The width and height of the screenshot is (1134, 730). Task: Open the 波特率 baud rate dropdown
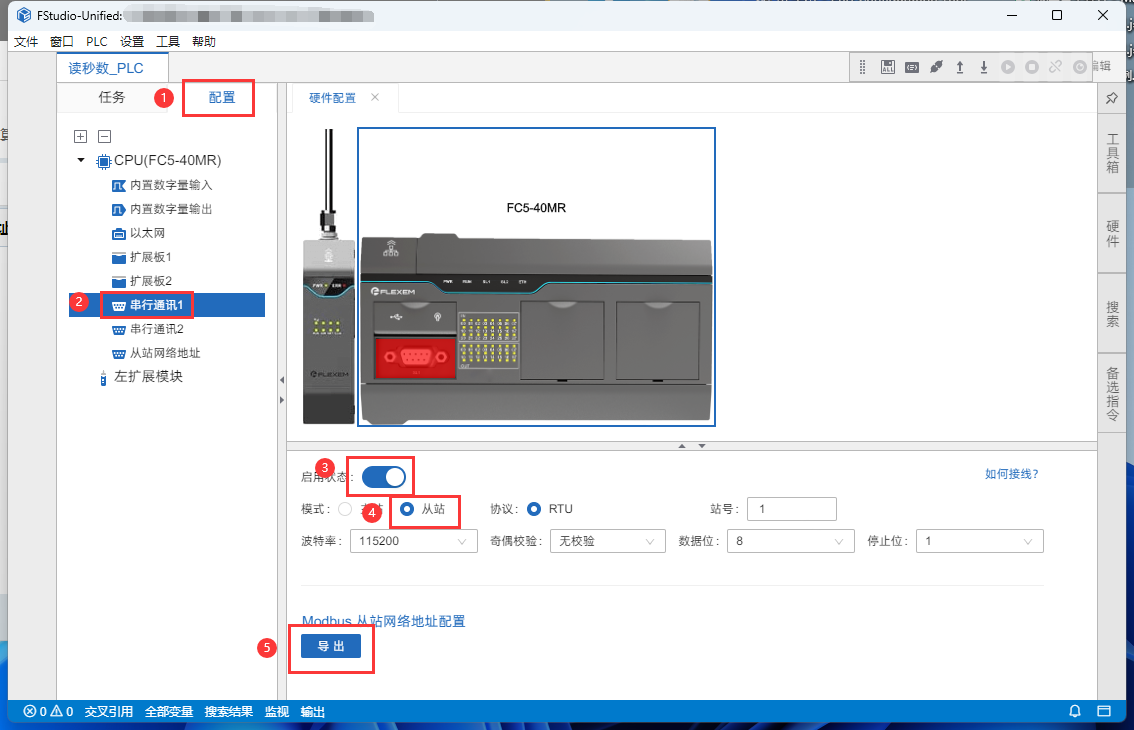click(412, 541)
